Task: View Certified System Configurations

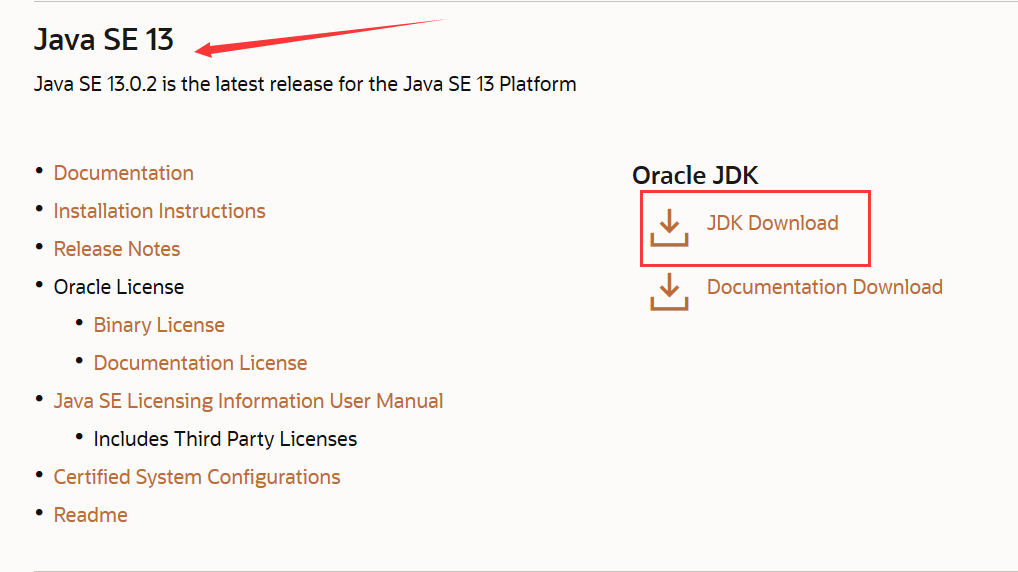Action: [197, 477]
